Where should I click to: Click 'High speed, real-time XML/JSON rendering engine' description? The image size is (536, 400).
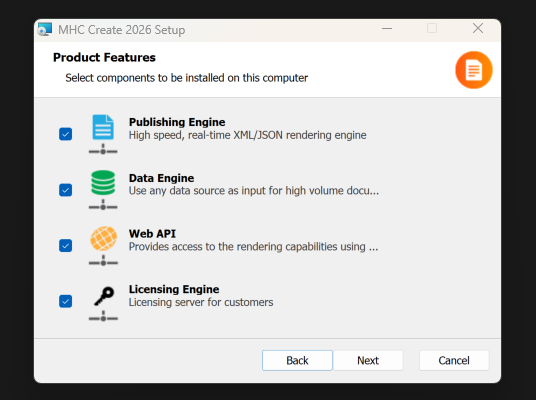click(247, 135)
